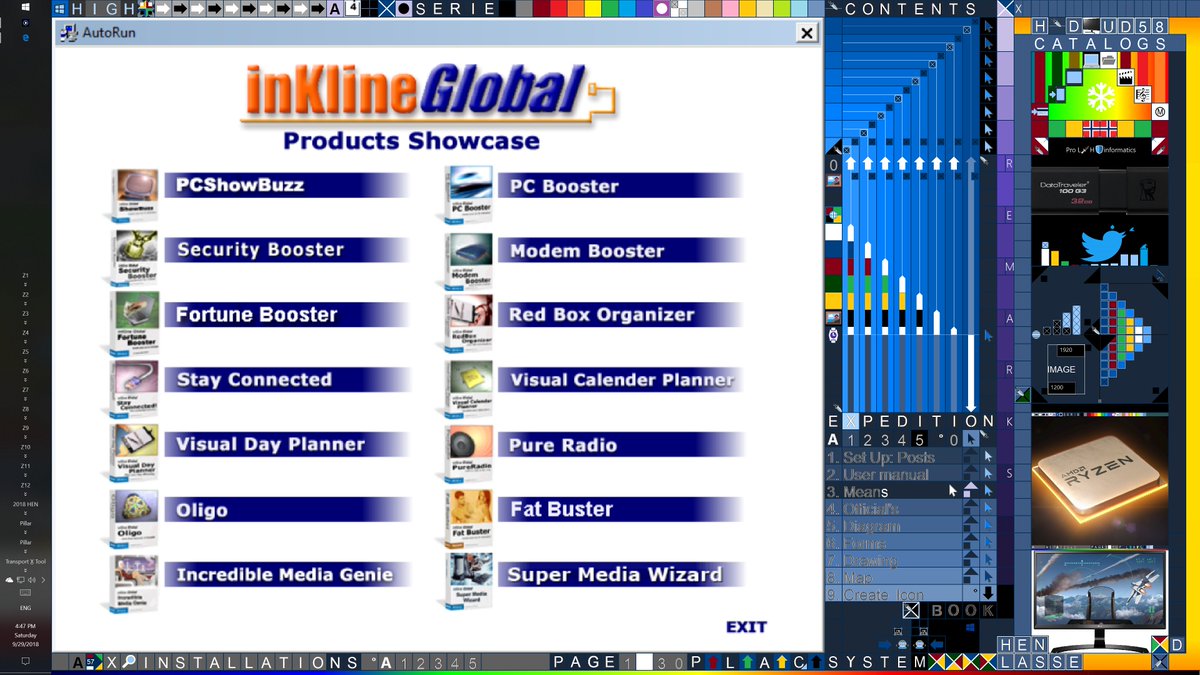Click the purple circle icon in top bar

tap(661, 8)
